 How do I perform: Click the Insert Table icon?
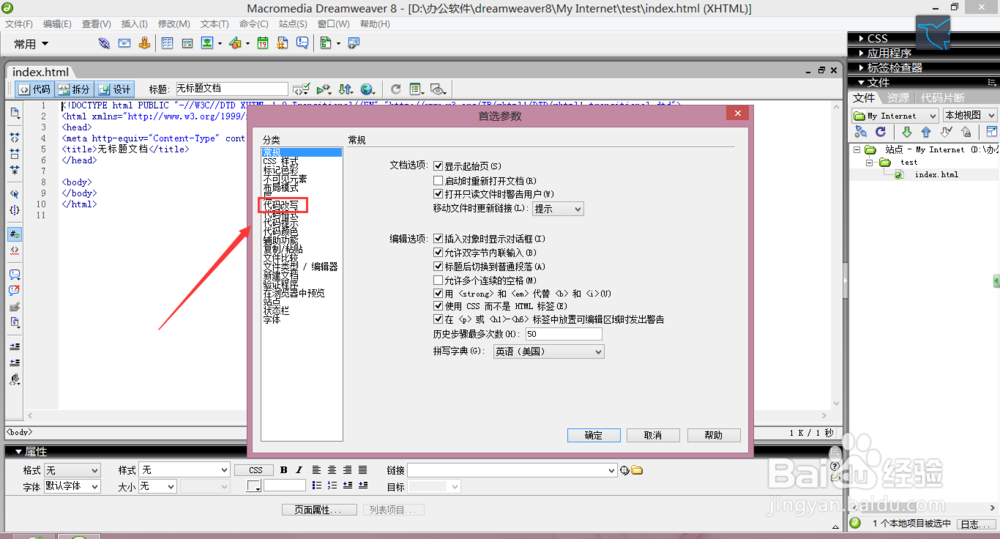point(167,43)
